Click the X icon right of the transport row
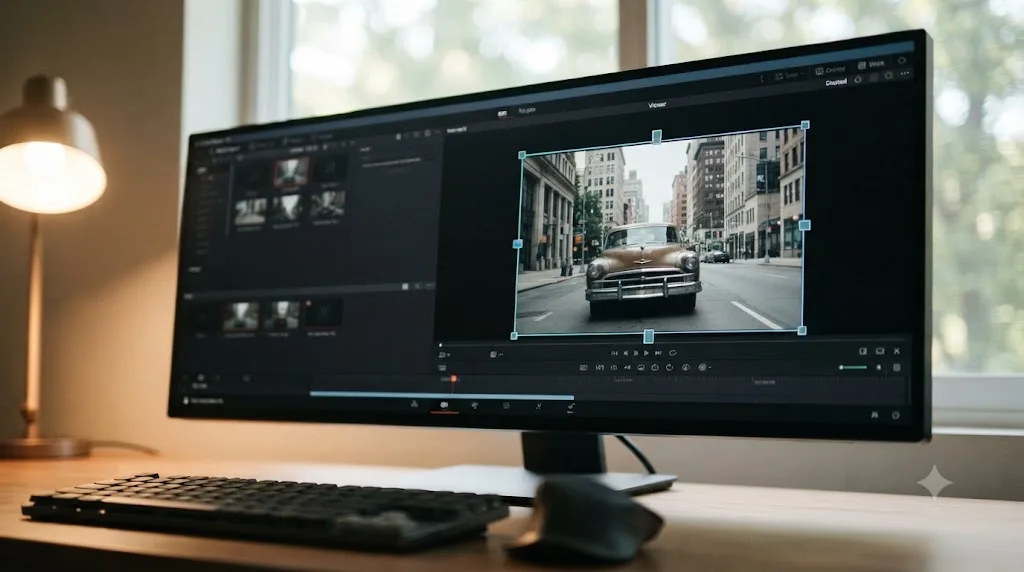Viewport: 1024px width, 572px height. (897, 351)
